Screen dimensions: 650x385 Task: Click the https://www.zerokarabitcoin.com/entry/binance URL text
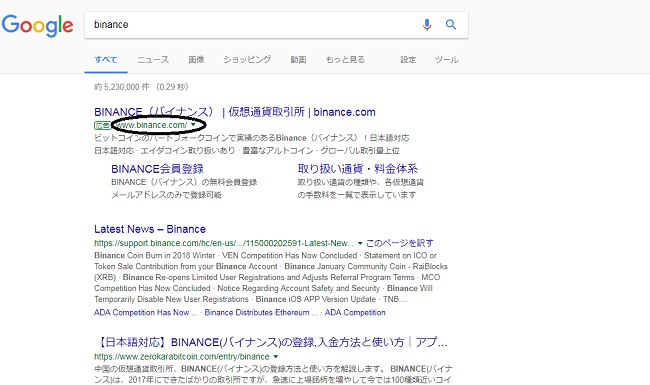[x=182, y=356]
